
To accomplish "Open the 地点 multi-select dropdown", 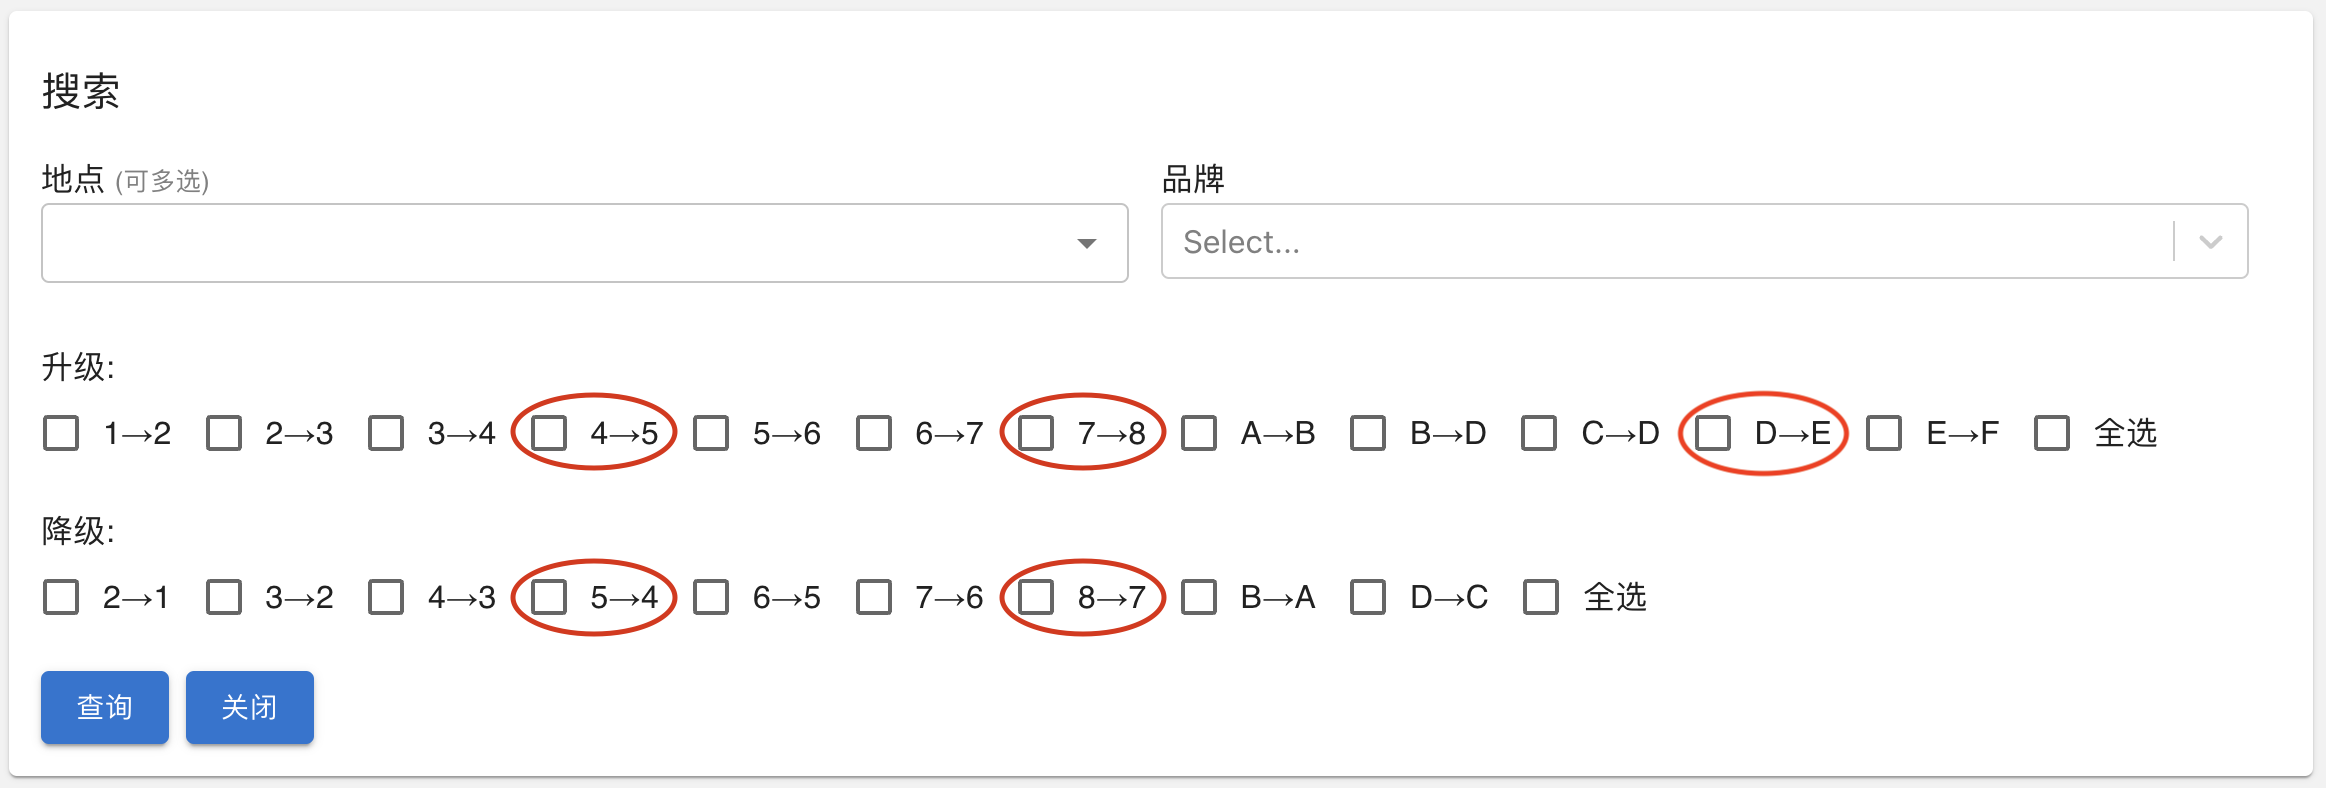I will 560,243.
